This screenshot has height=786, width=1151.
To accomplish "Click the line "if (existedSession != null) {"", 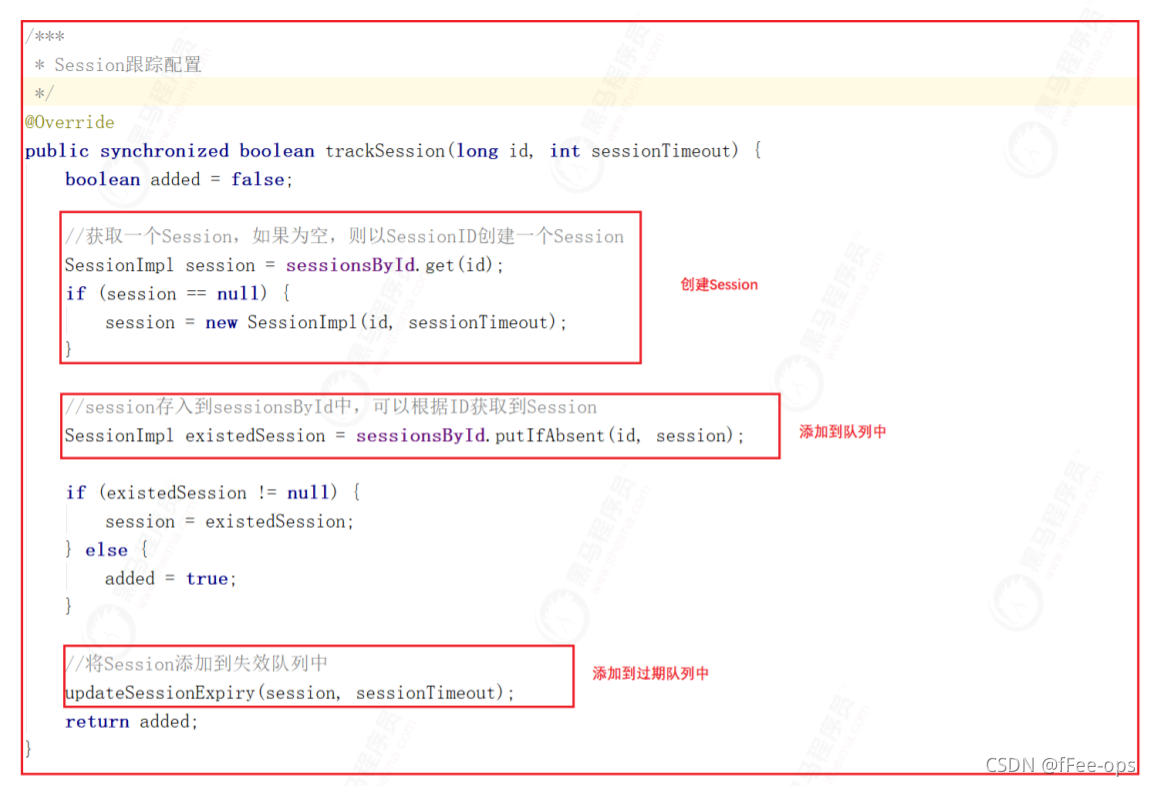I will (213, 492).
